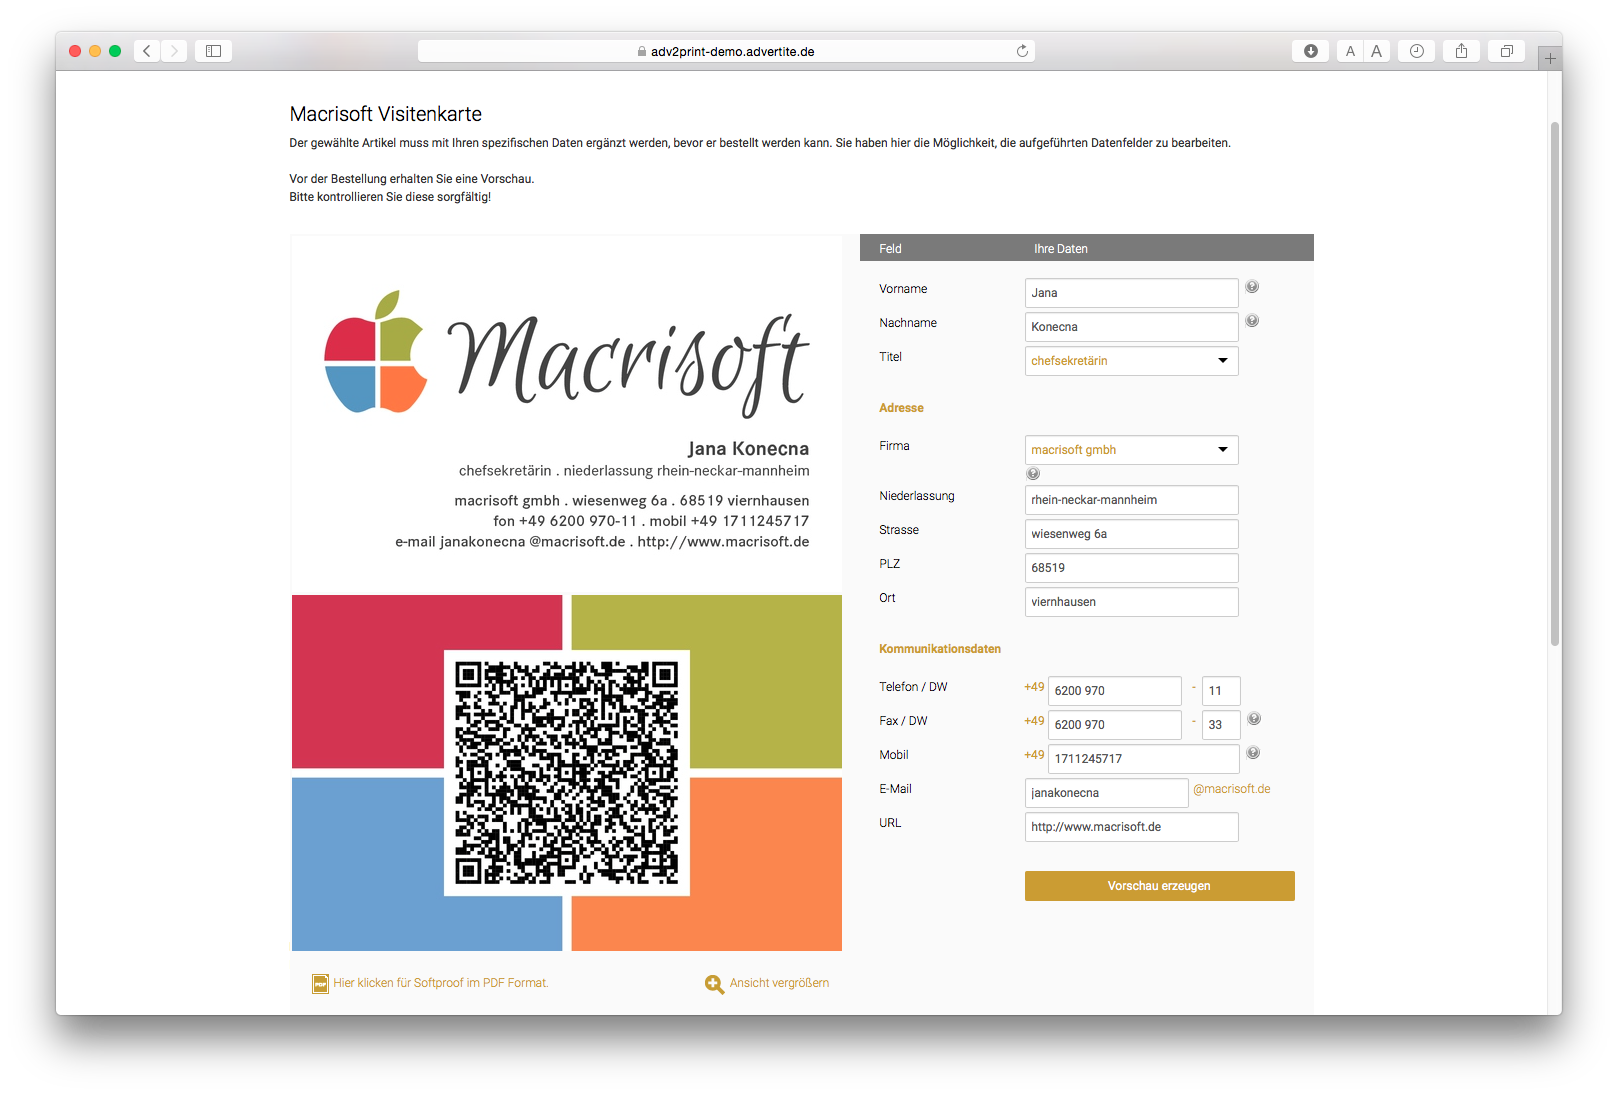Viewport: 1618px width, 1095px height.
Task: Click the Niederlassung field
Action: coord(1131,500)
